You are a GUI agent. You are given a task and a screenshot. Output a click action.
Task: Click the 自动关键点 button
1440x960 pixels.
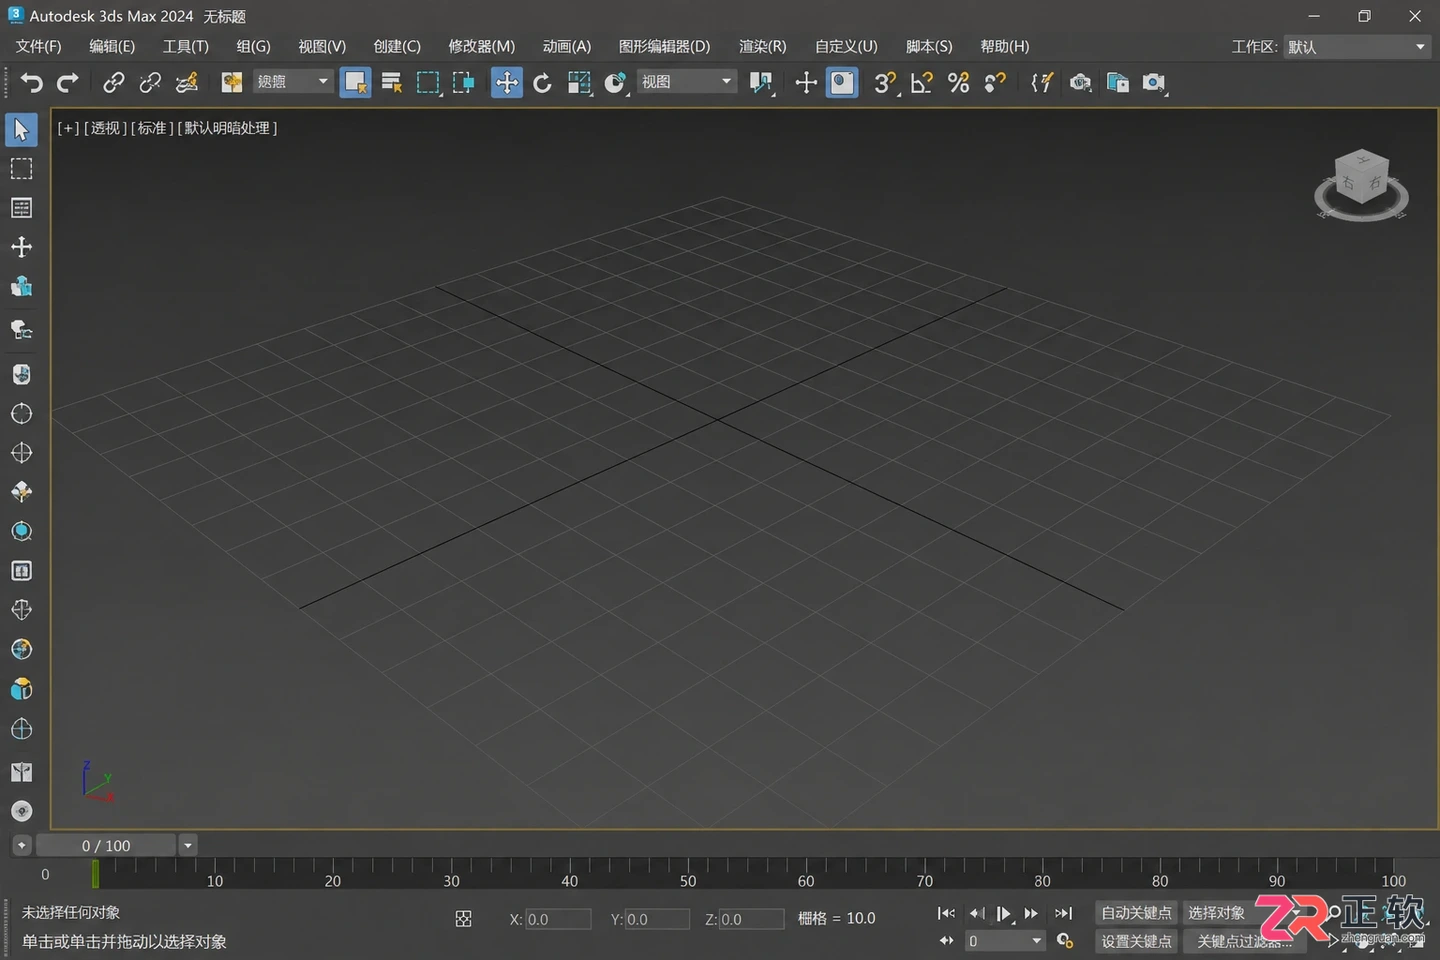(x=1136, y=913)
